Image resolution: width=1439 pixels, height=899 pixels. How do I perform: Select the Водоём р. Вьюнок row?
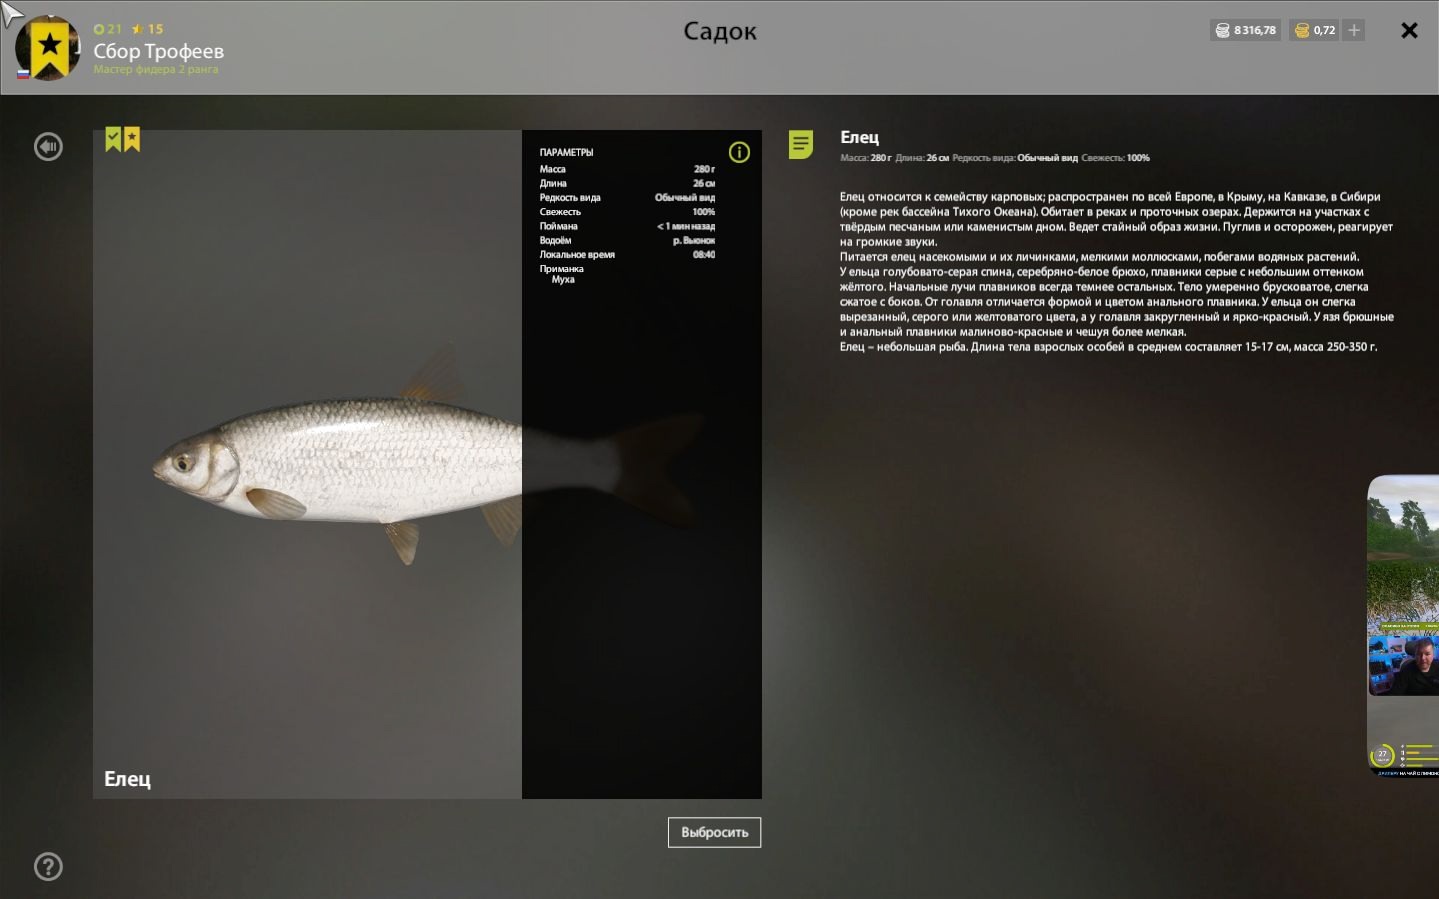[x=627, y=240]
